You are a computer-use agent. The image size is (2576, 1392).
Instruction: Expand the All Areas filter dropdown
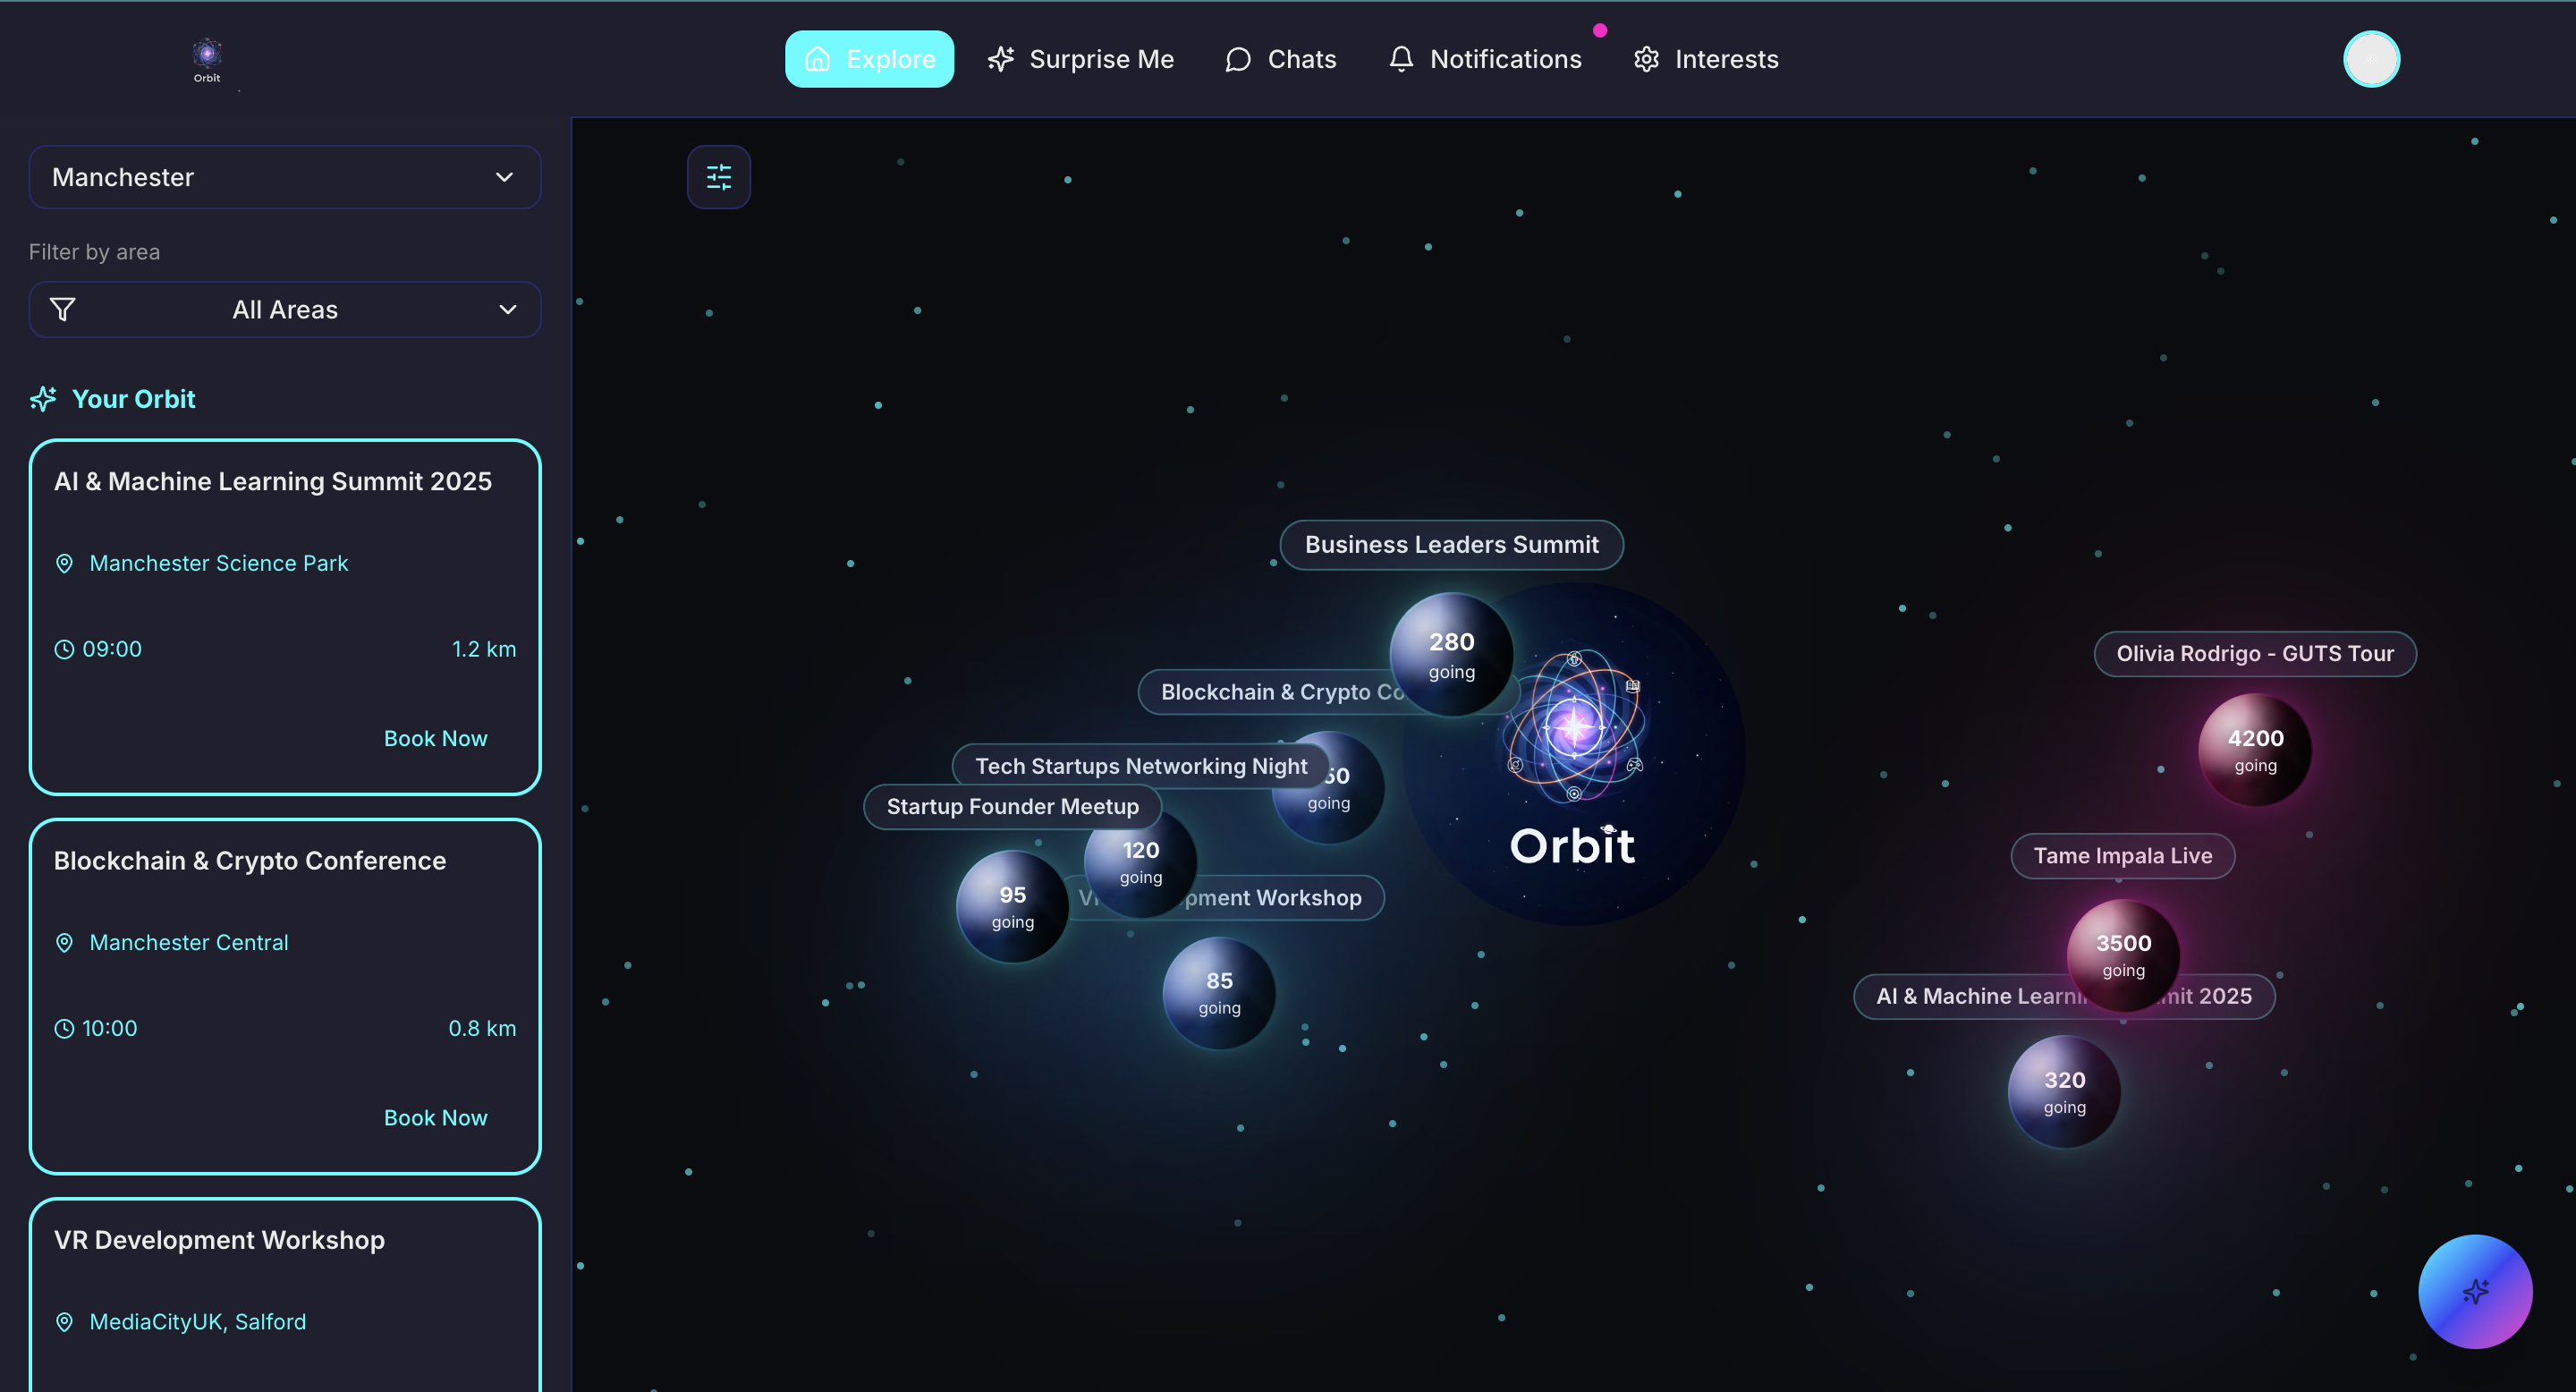[x=284, y=310]
